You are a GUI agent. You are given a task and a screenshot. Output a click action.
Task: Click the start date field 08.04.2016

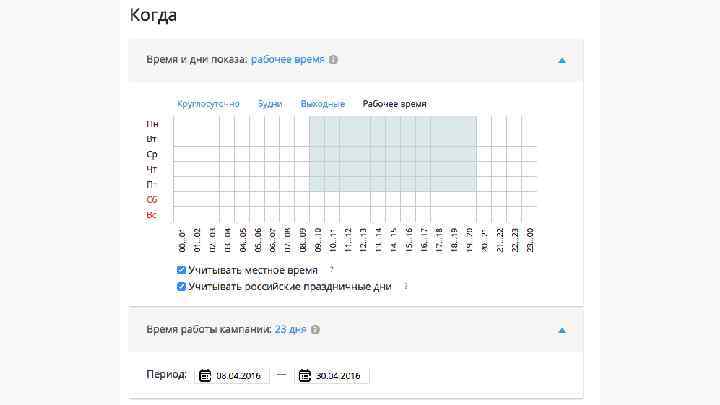point(240,375)
